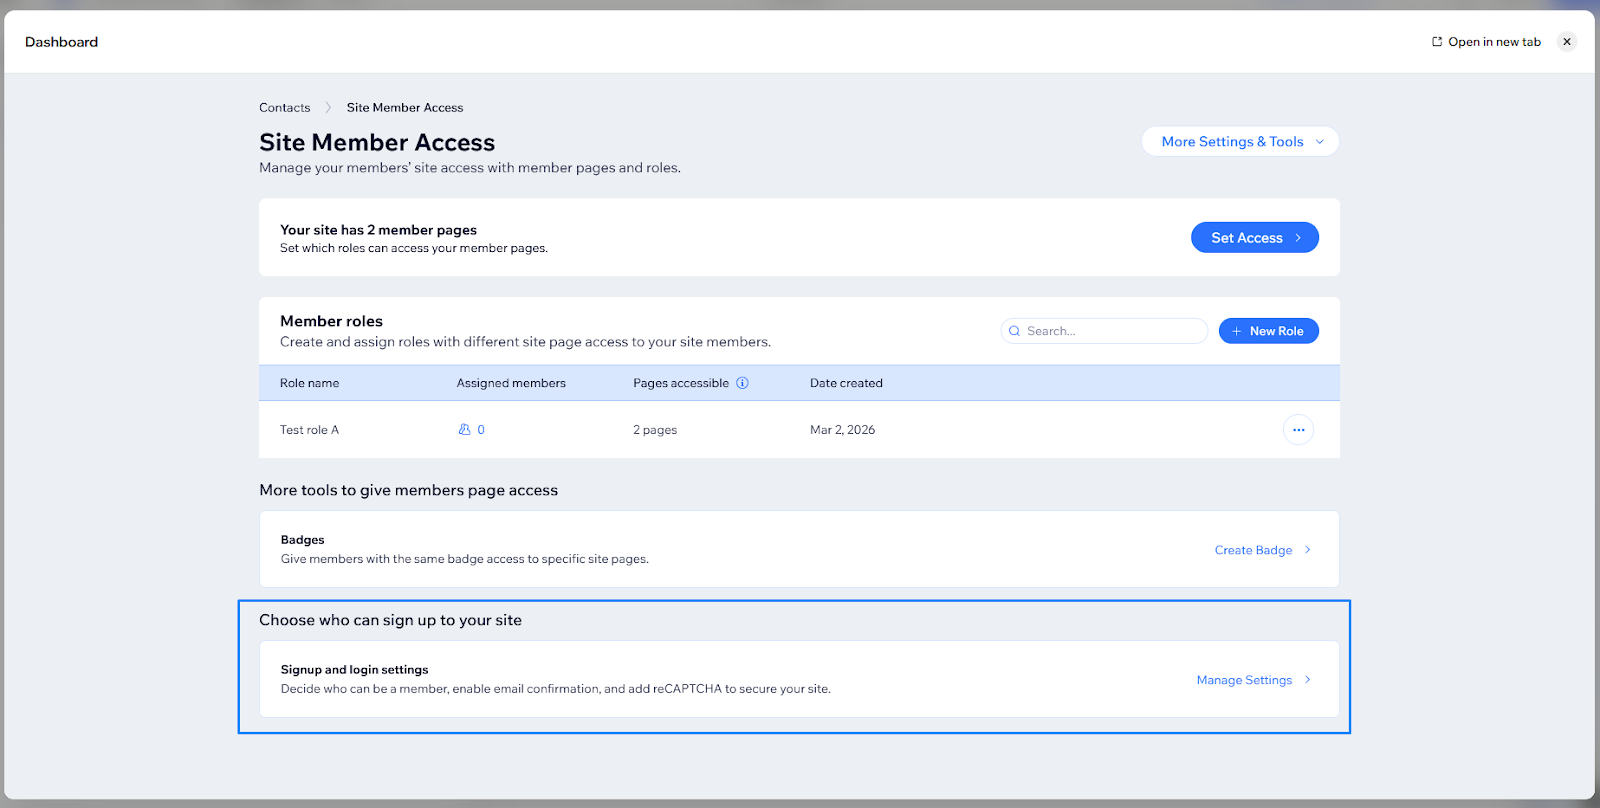Open the Create Badge link
Image resolution: width=1600 pixels, height=808 pixels.
point(1253,550)
